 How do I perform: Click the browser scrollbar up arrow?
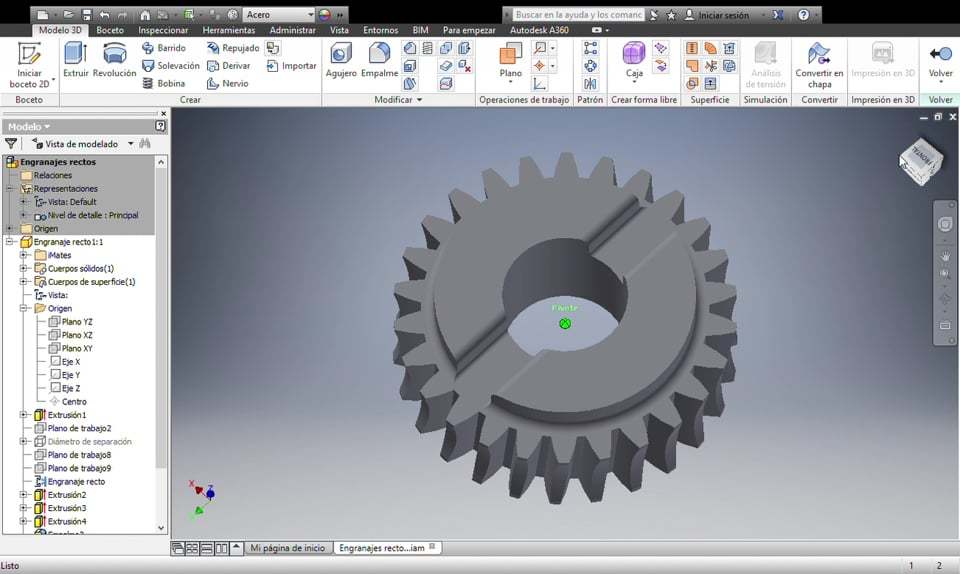pos(161,162)
